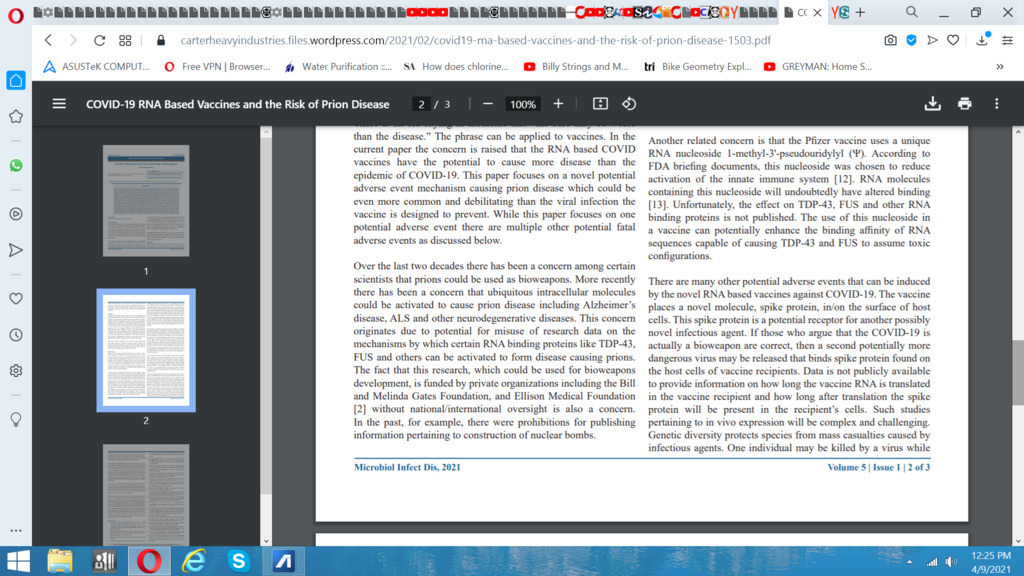The width and height of the screenshot is (1024, 576).
Task: Open Opera sidebar settings gear
Action: tap(16, 370)
